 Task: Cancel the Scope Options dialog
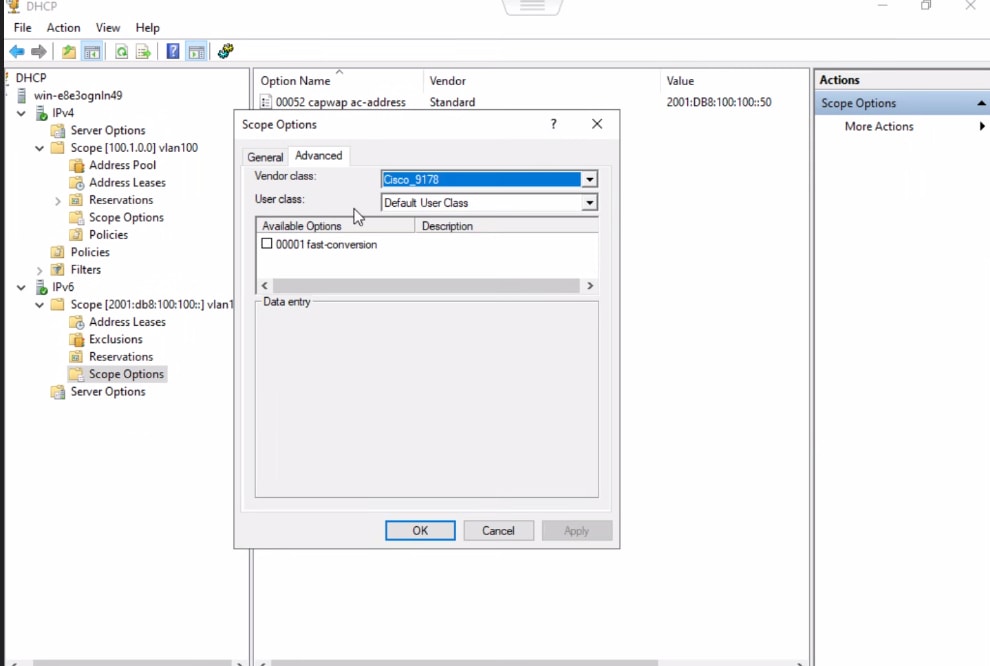click(498, 530)
